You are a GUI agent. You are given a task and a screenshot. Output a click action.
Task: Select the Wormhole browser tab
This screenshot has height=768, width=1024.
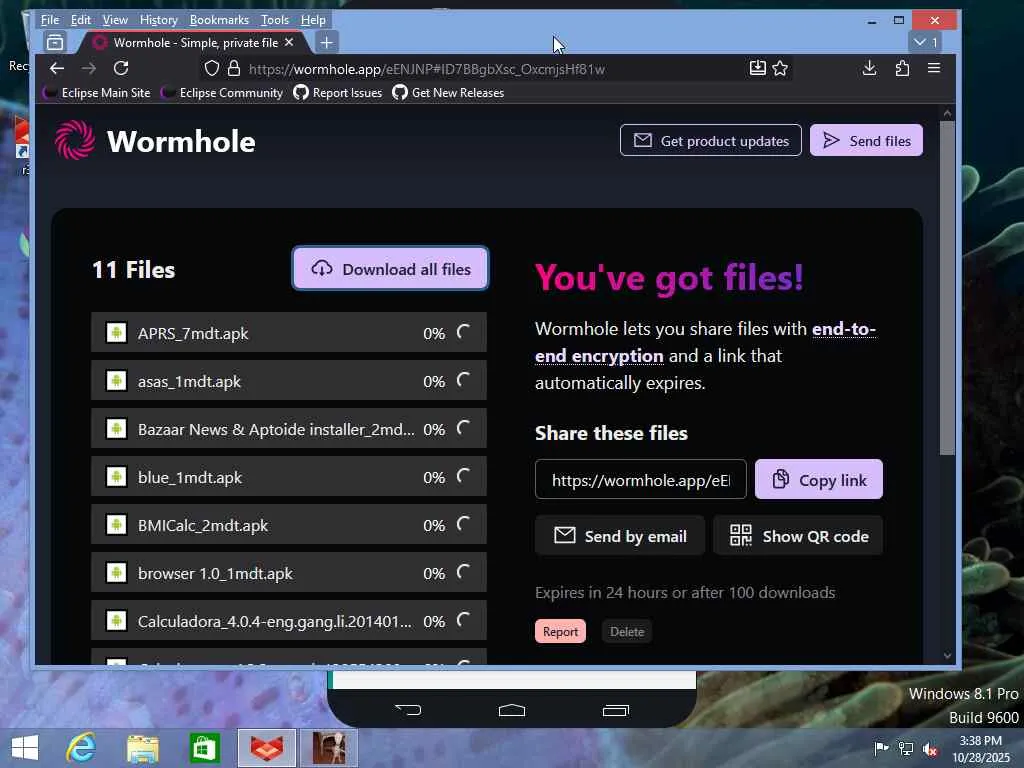click(194, 42)
